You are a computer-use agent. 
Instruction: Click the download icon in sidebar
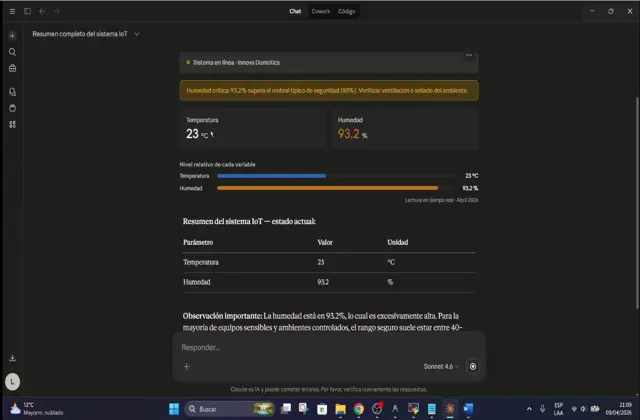pos(12,358)
